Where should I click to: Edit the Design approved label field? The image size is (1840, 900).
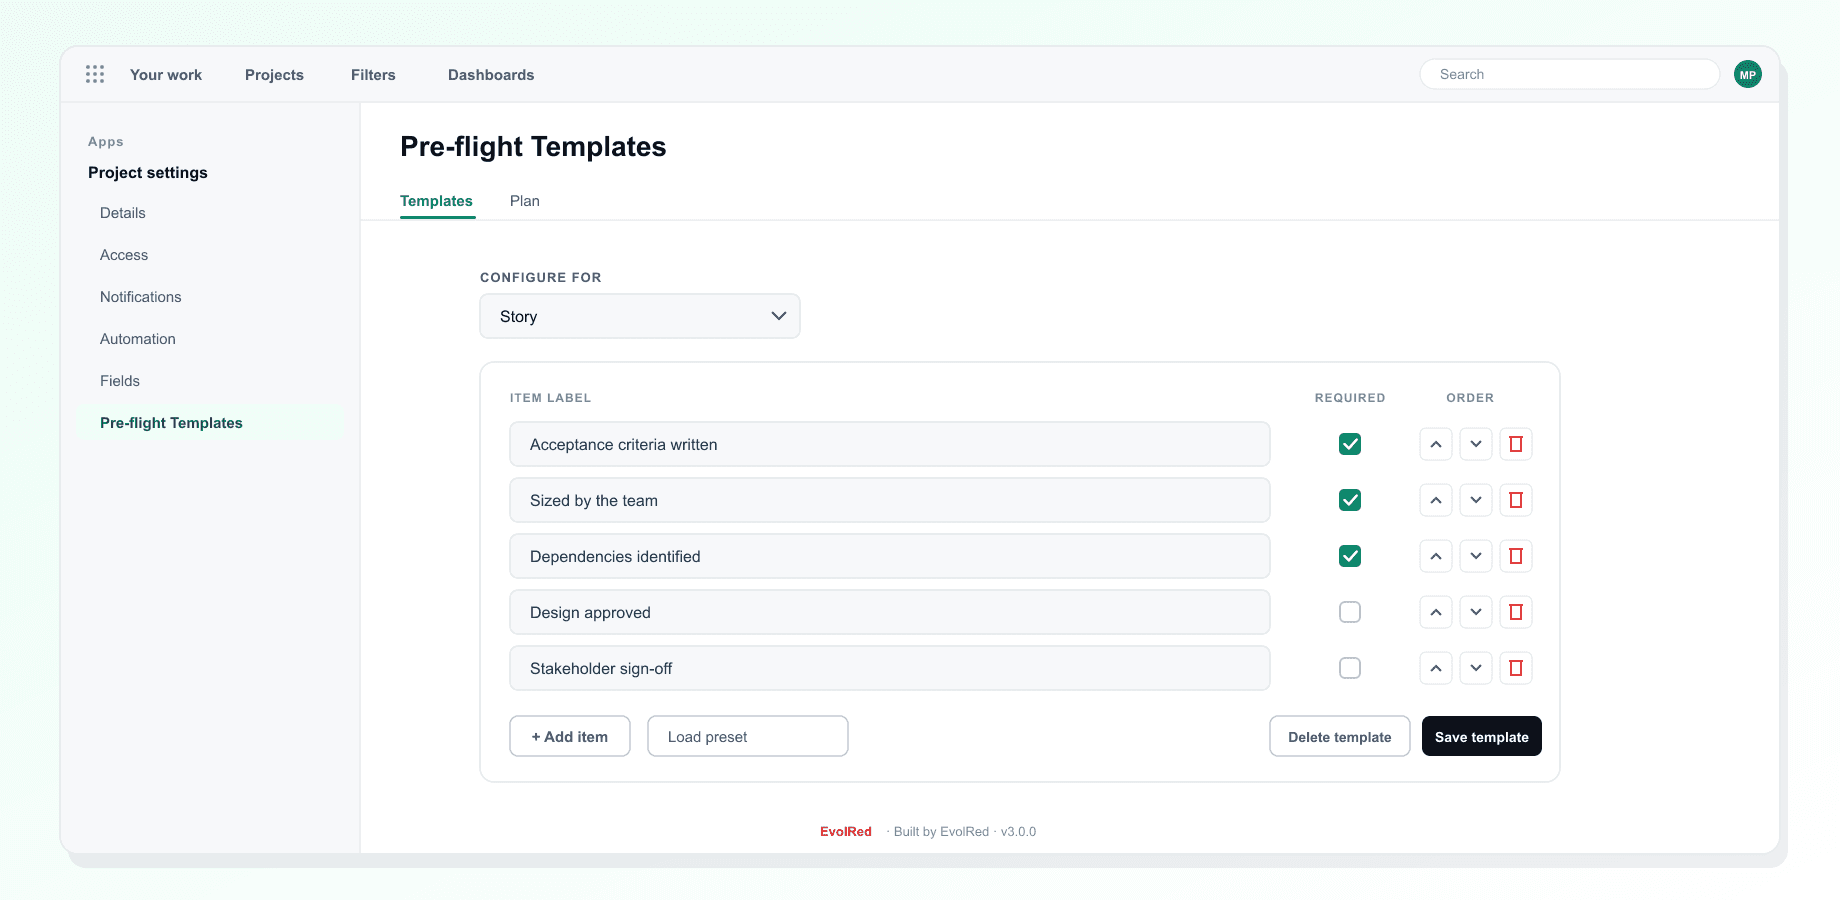(x=890, y=612)
